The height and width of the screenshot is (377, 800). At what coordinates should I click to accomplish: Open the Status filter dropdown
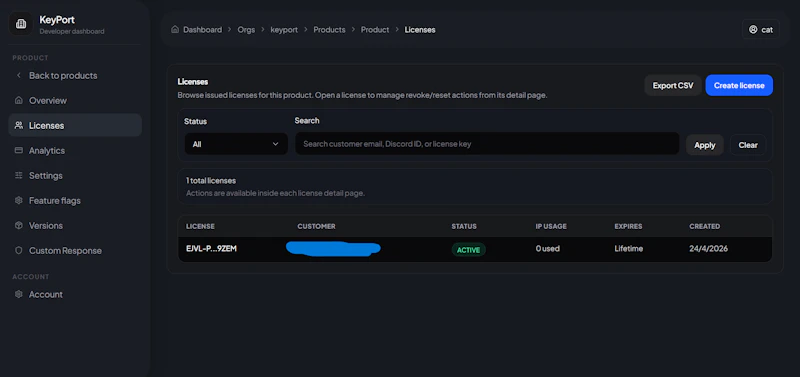pyautogui.click(x=236, y=144)
